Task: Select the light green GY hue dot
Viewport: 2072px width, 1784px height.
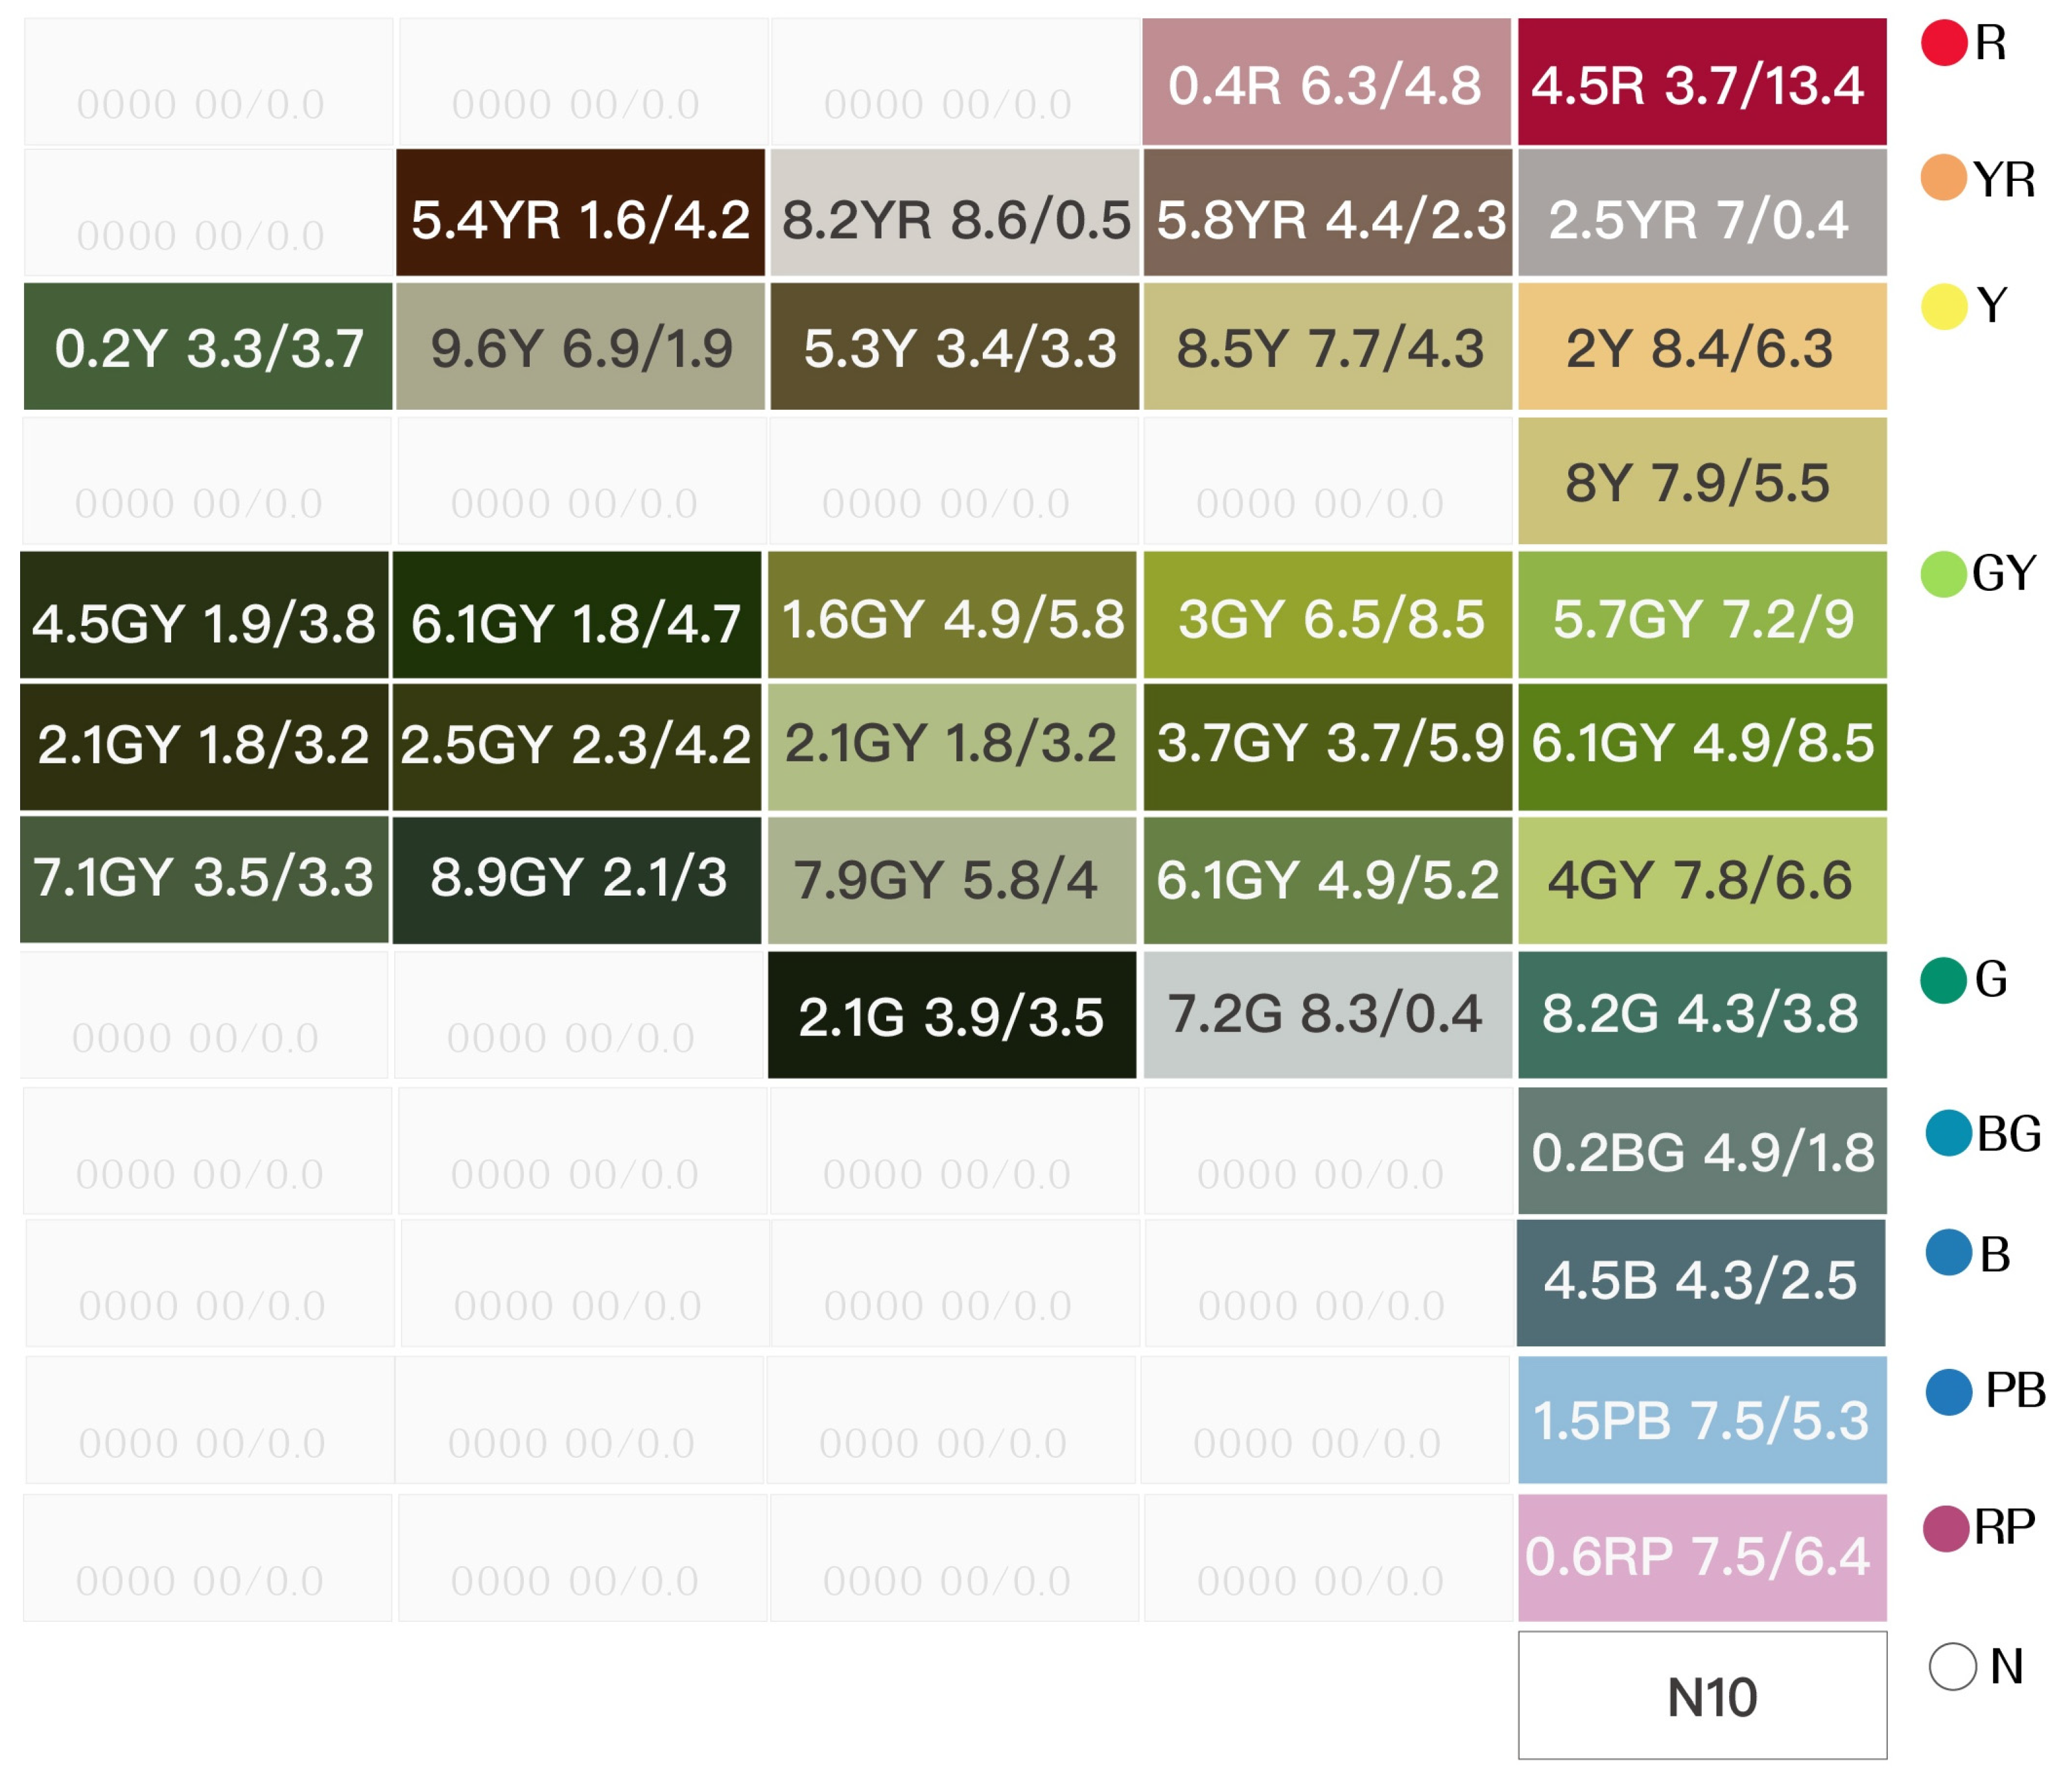Action: coord(1944,574)
